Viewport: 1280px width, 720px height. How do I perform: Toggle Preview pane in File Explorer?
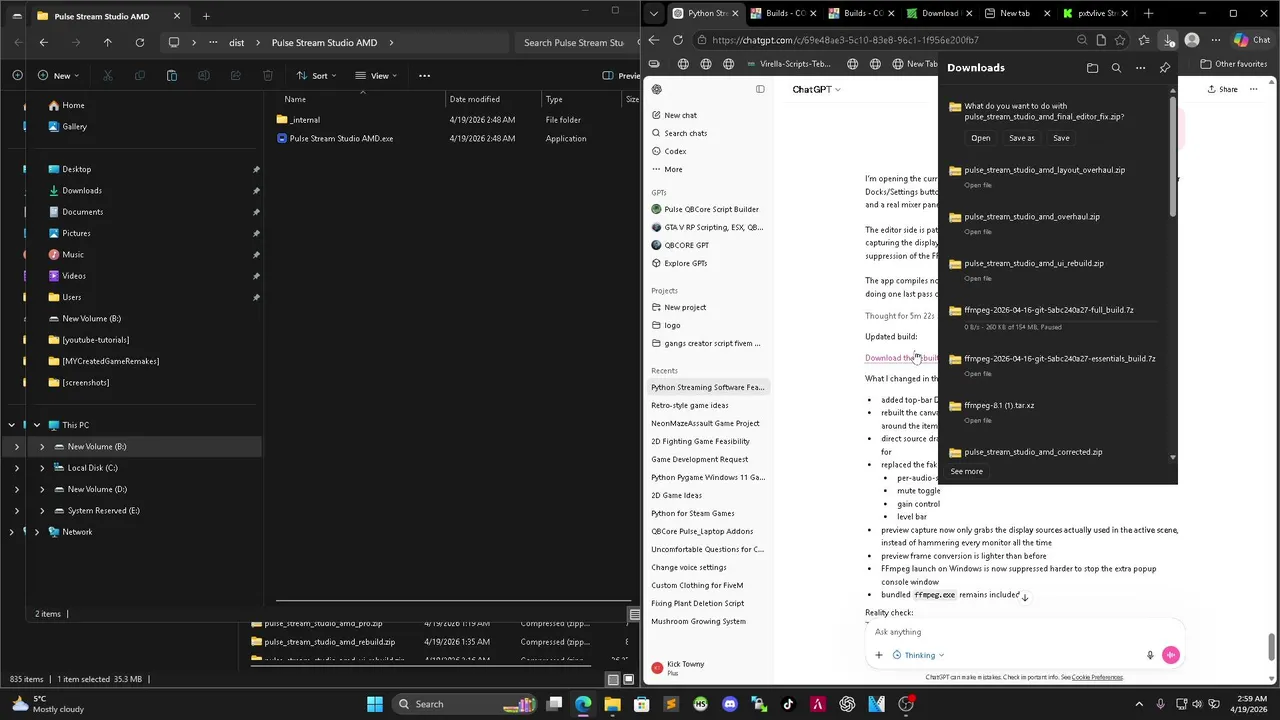pos(621,76)
